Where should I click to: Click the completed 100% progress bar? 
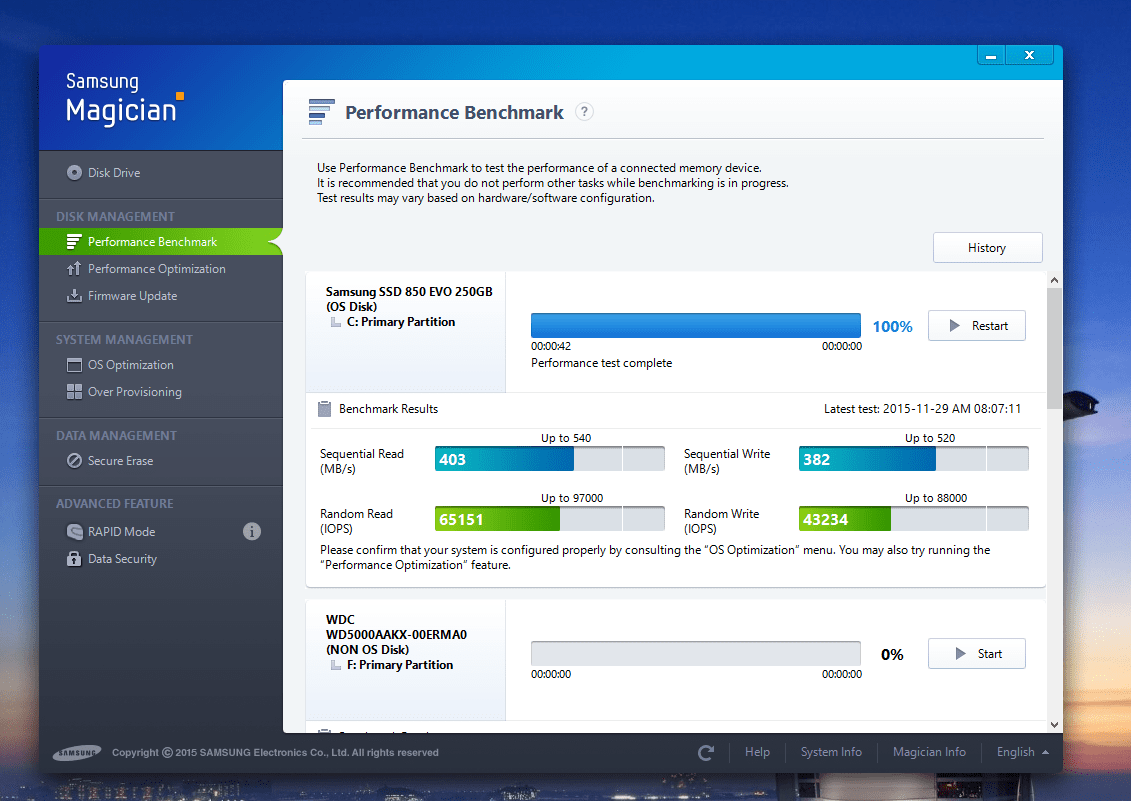tap(696, 325)
